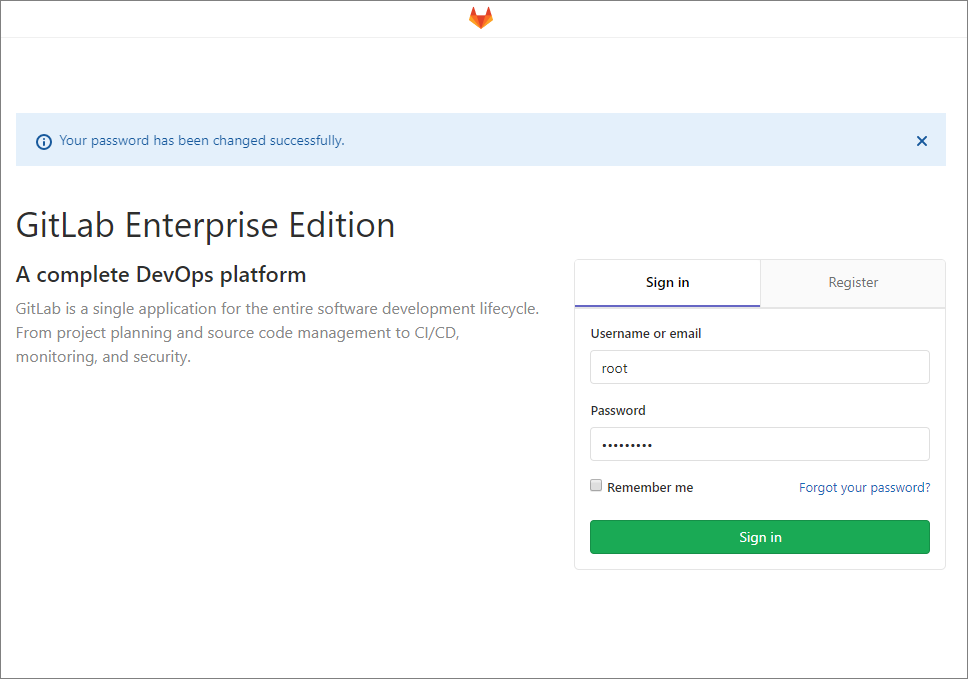Click the password changed successfully message
This screenshot has height=679, width=968.
point(202,141)
